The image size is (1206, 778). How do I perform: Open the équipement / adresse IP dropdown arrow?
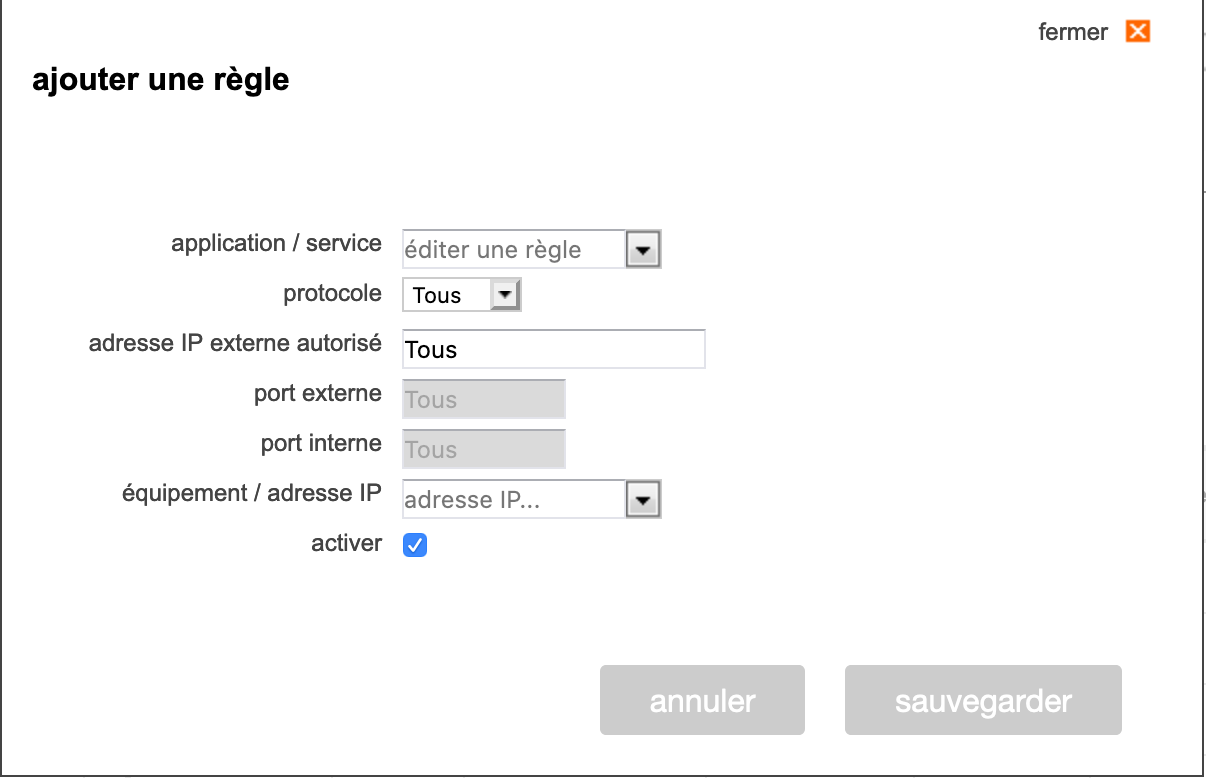643,499
